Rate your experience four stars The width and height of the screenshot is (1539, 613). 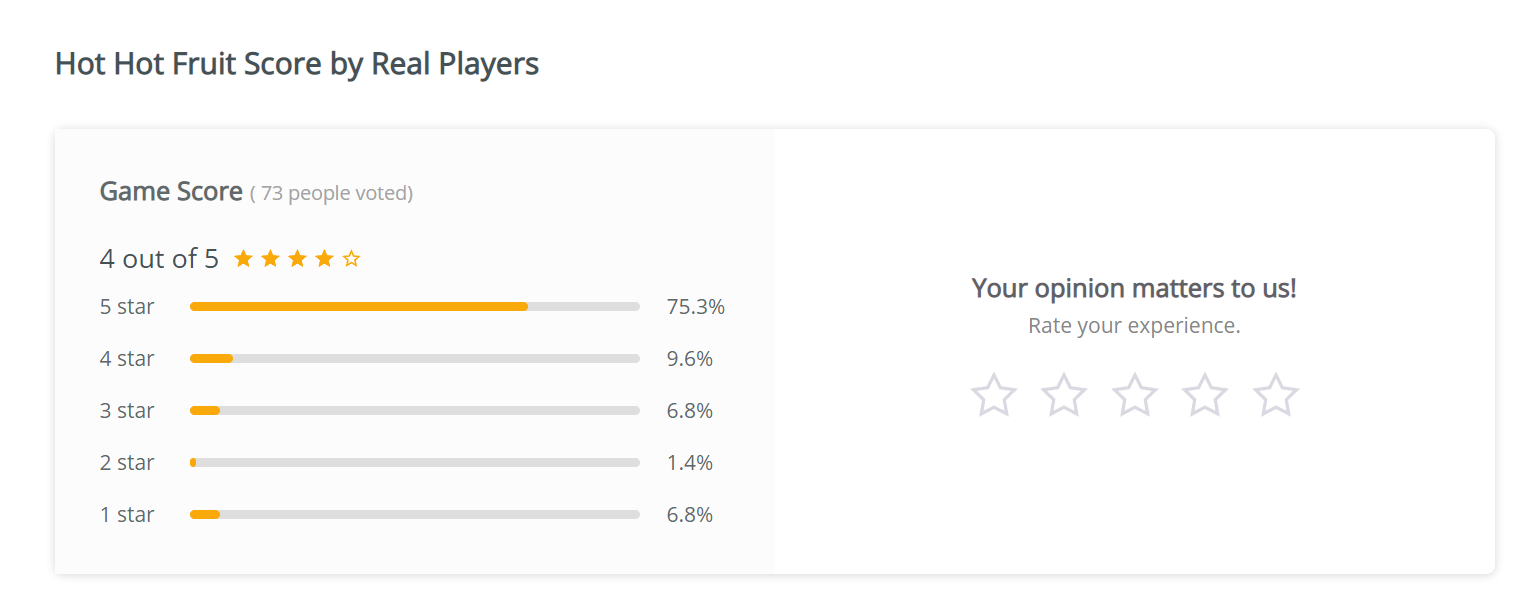coord(1205,395)
